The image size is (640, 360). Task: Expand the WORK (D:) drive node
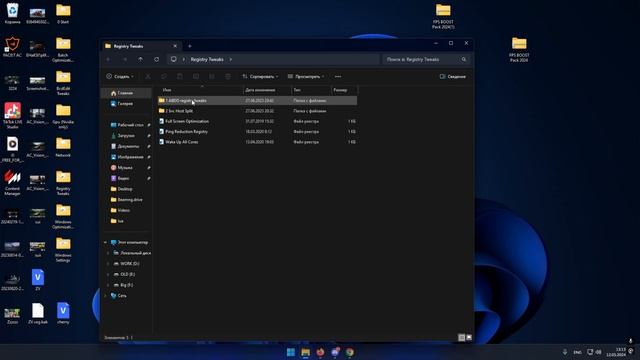tap(108, 264)
